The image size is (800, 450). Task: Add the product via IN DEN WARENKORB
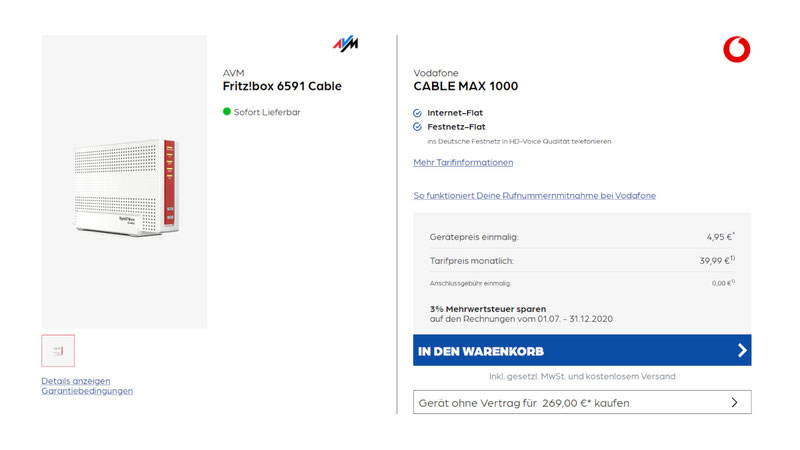click(x=582, y=351)
